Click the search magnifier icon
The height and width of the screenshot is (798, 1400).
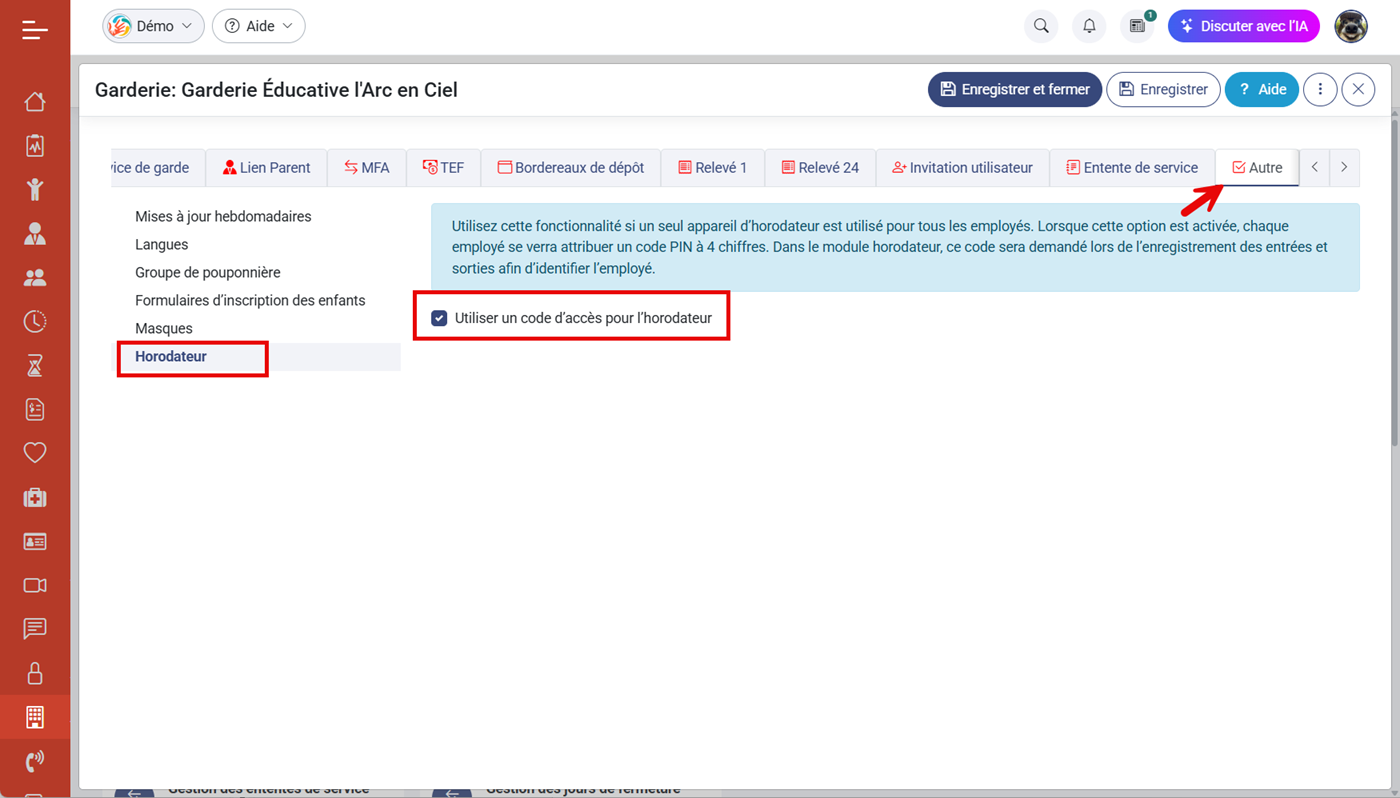pos(1041,26)
